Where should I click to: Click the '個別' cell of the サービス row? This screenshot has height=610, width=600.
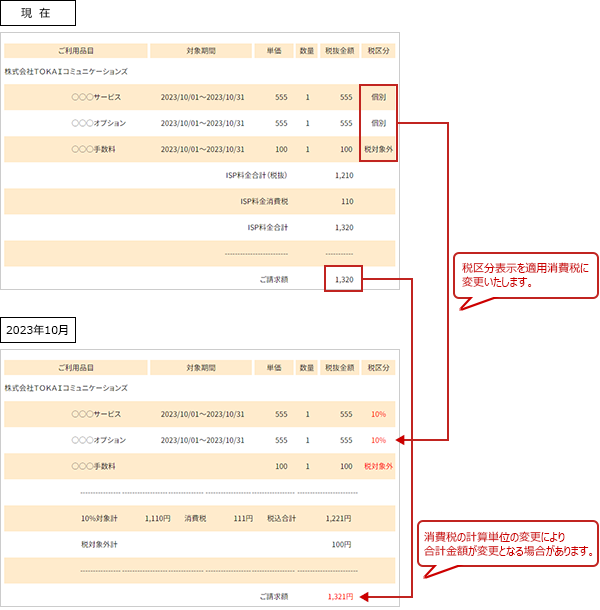click(378, 97)
